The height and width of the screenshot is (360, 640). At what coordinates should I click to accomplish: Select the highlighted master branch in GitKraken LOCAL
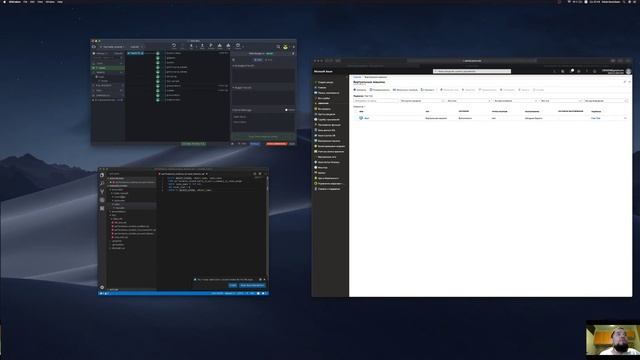[x=108, y=68]
